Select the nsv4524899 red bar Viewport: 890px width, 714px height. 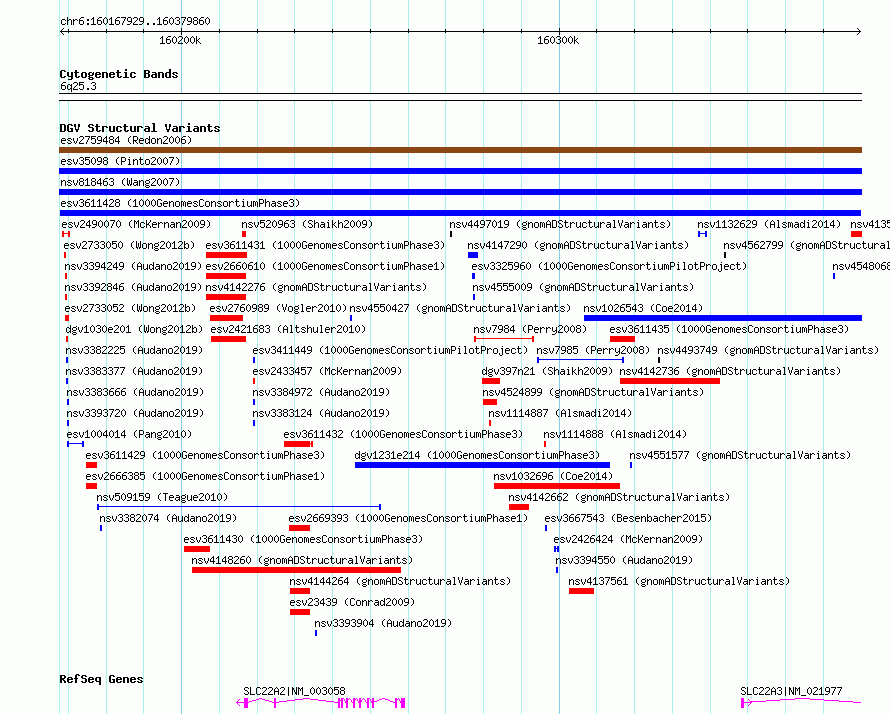490,402
